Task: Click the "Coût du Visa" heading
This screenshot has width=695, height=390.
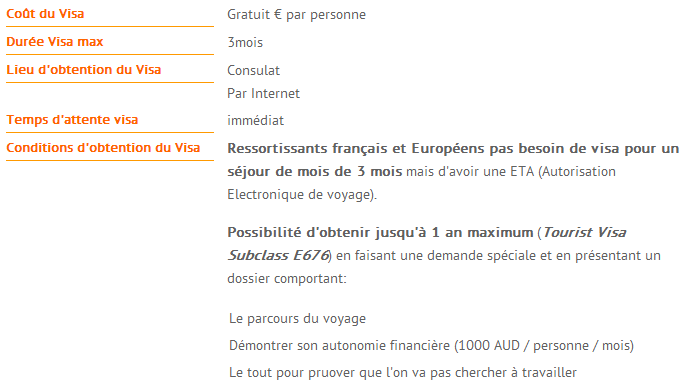Action: pos(45,14)
